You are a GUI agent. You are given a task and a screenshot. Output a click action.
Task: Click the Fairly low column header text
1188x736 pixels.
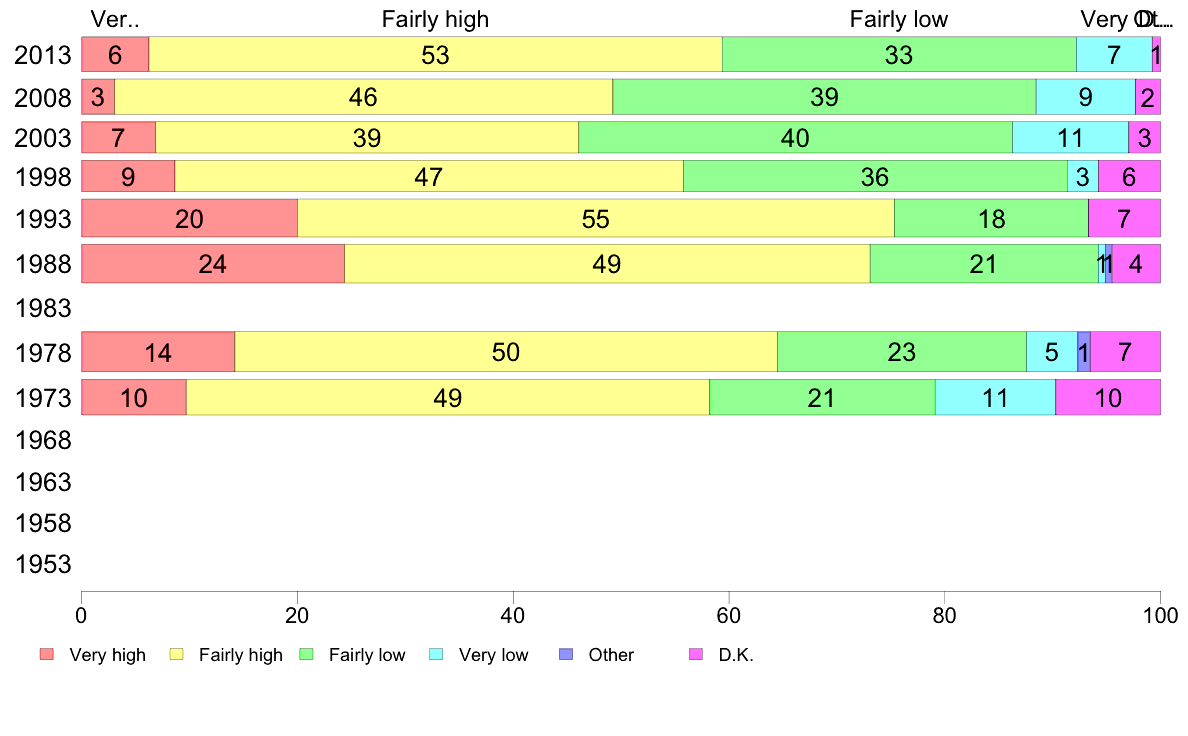pos(898,19)
